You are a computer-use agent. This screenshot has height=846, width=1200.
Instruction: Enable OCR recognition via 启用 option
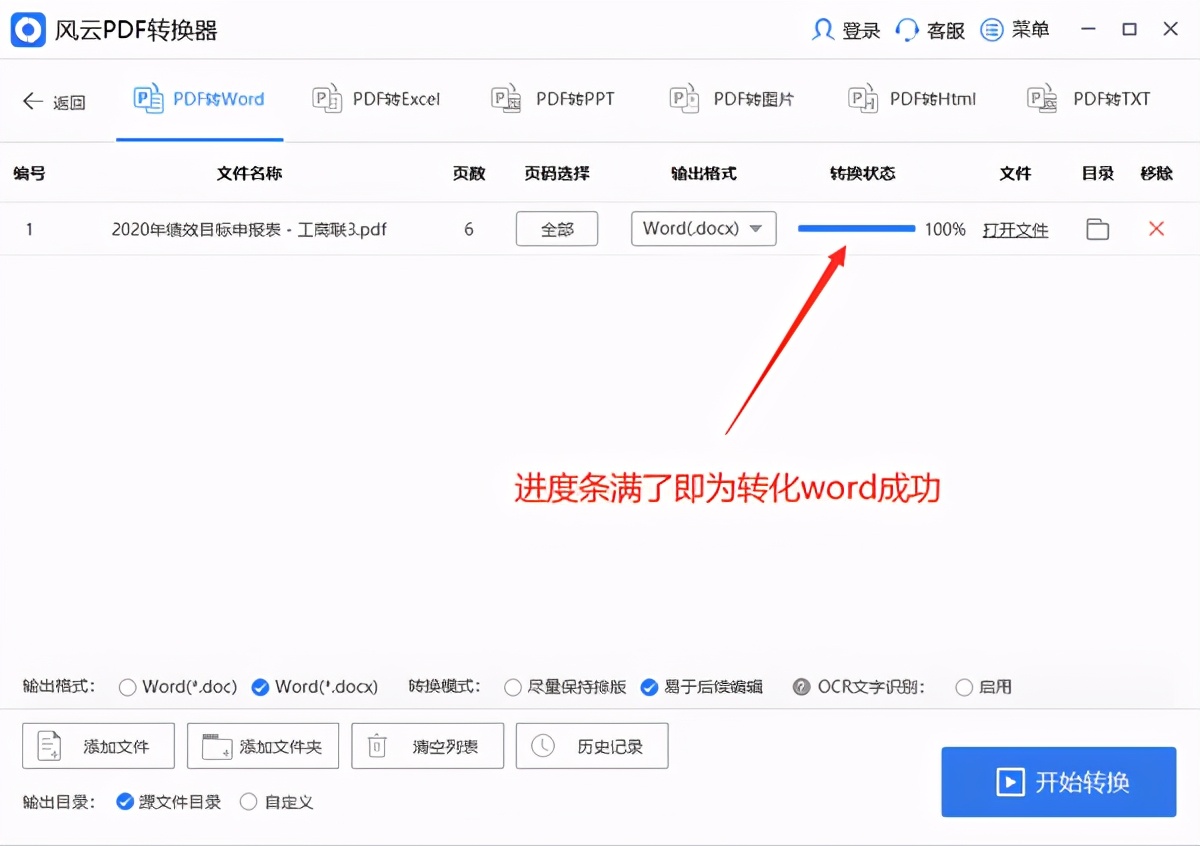point(964,687)
